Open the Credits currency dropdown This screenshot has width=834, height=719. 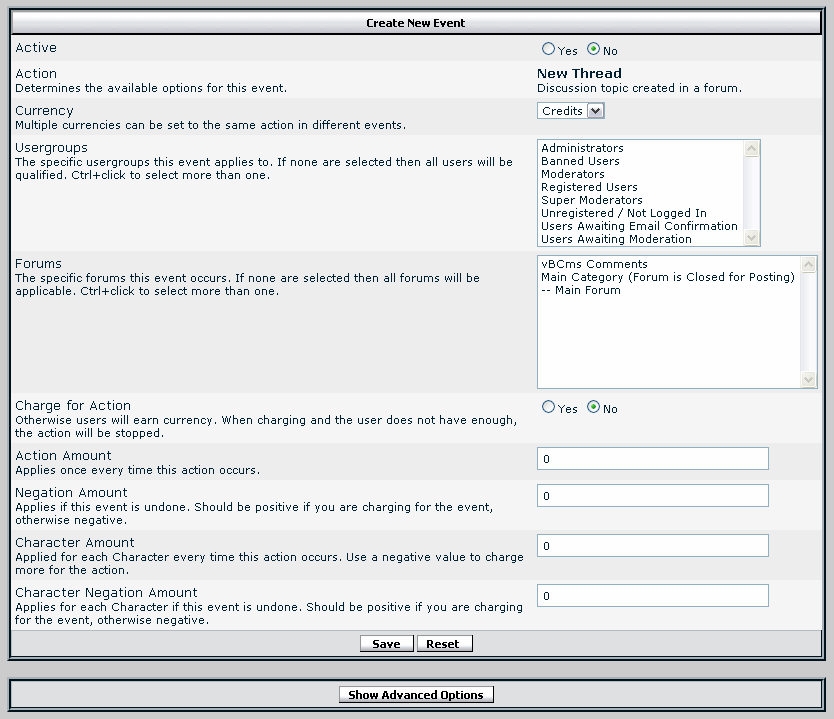[571, 111]
